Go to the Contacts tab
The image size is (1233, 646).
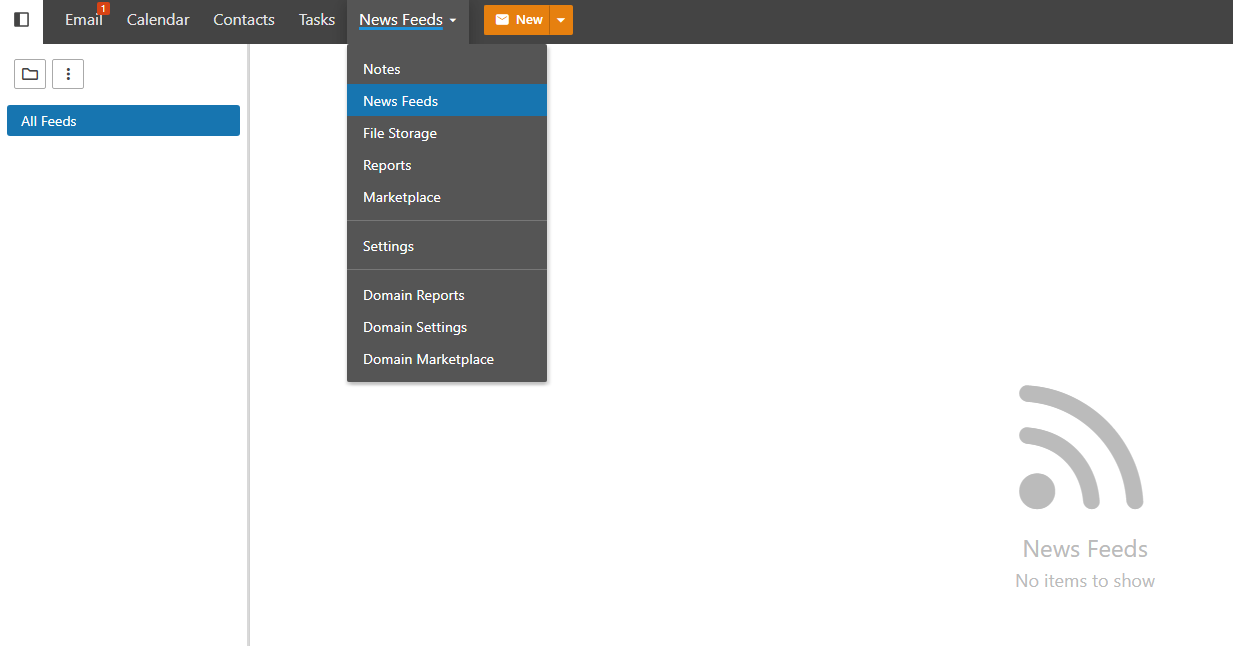coord(244,20)
